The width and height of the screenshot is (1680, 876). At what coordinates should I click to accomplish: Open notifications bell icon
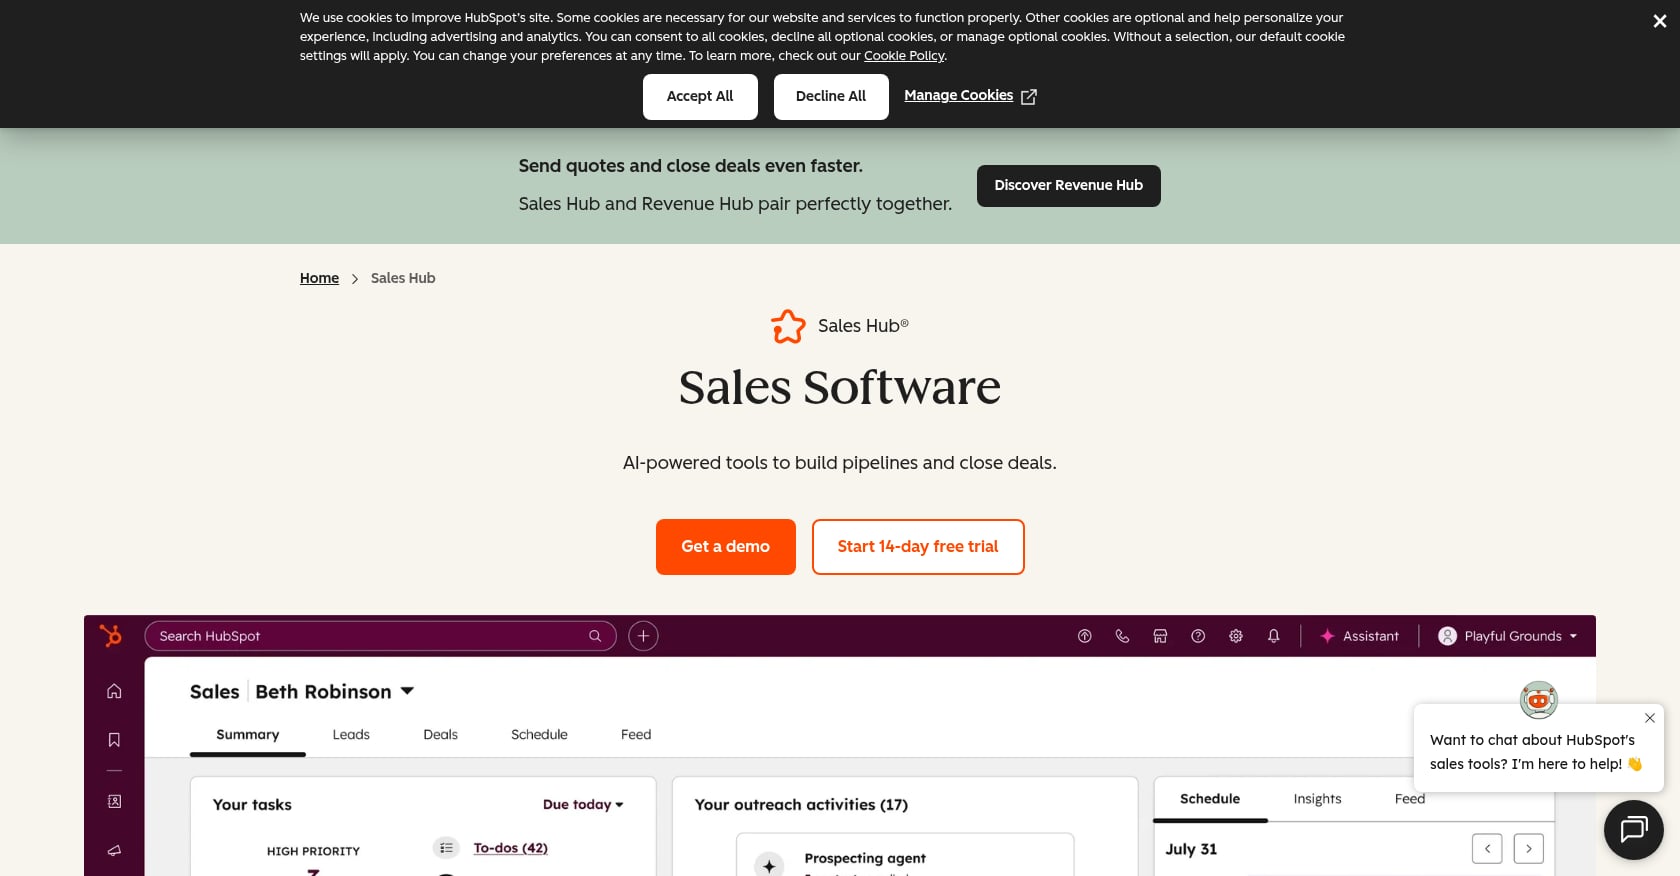tap(1274, 636)
